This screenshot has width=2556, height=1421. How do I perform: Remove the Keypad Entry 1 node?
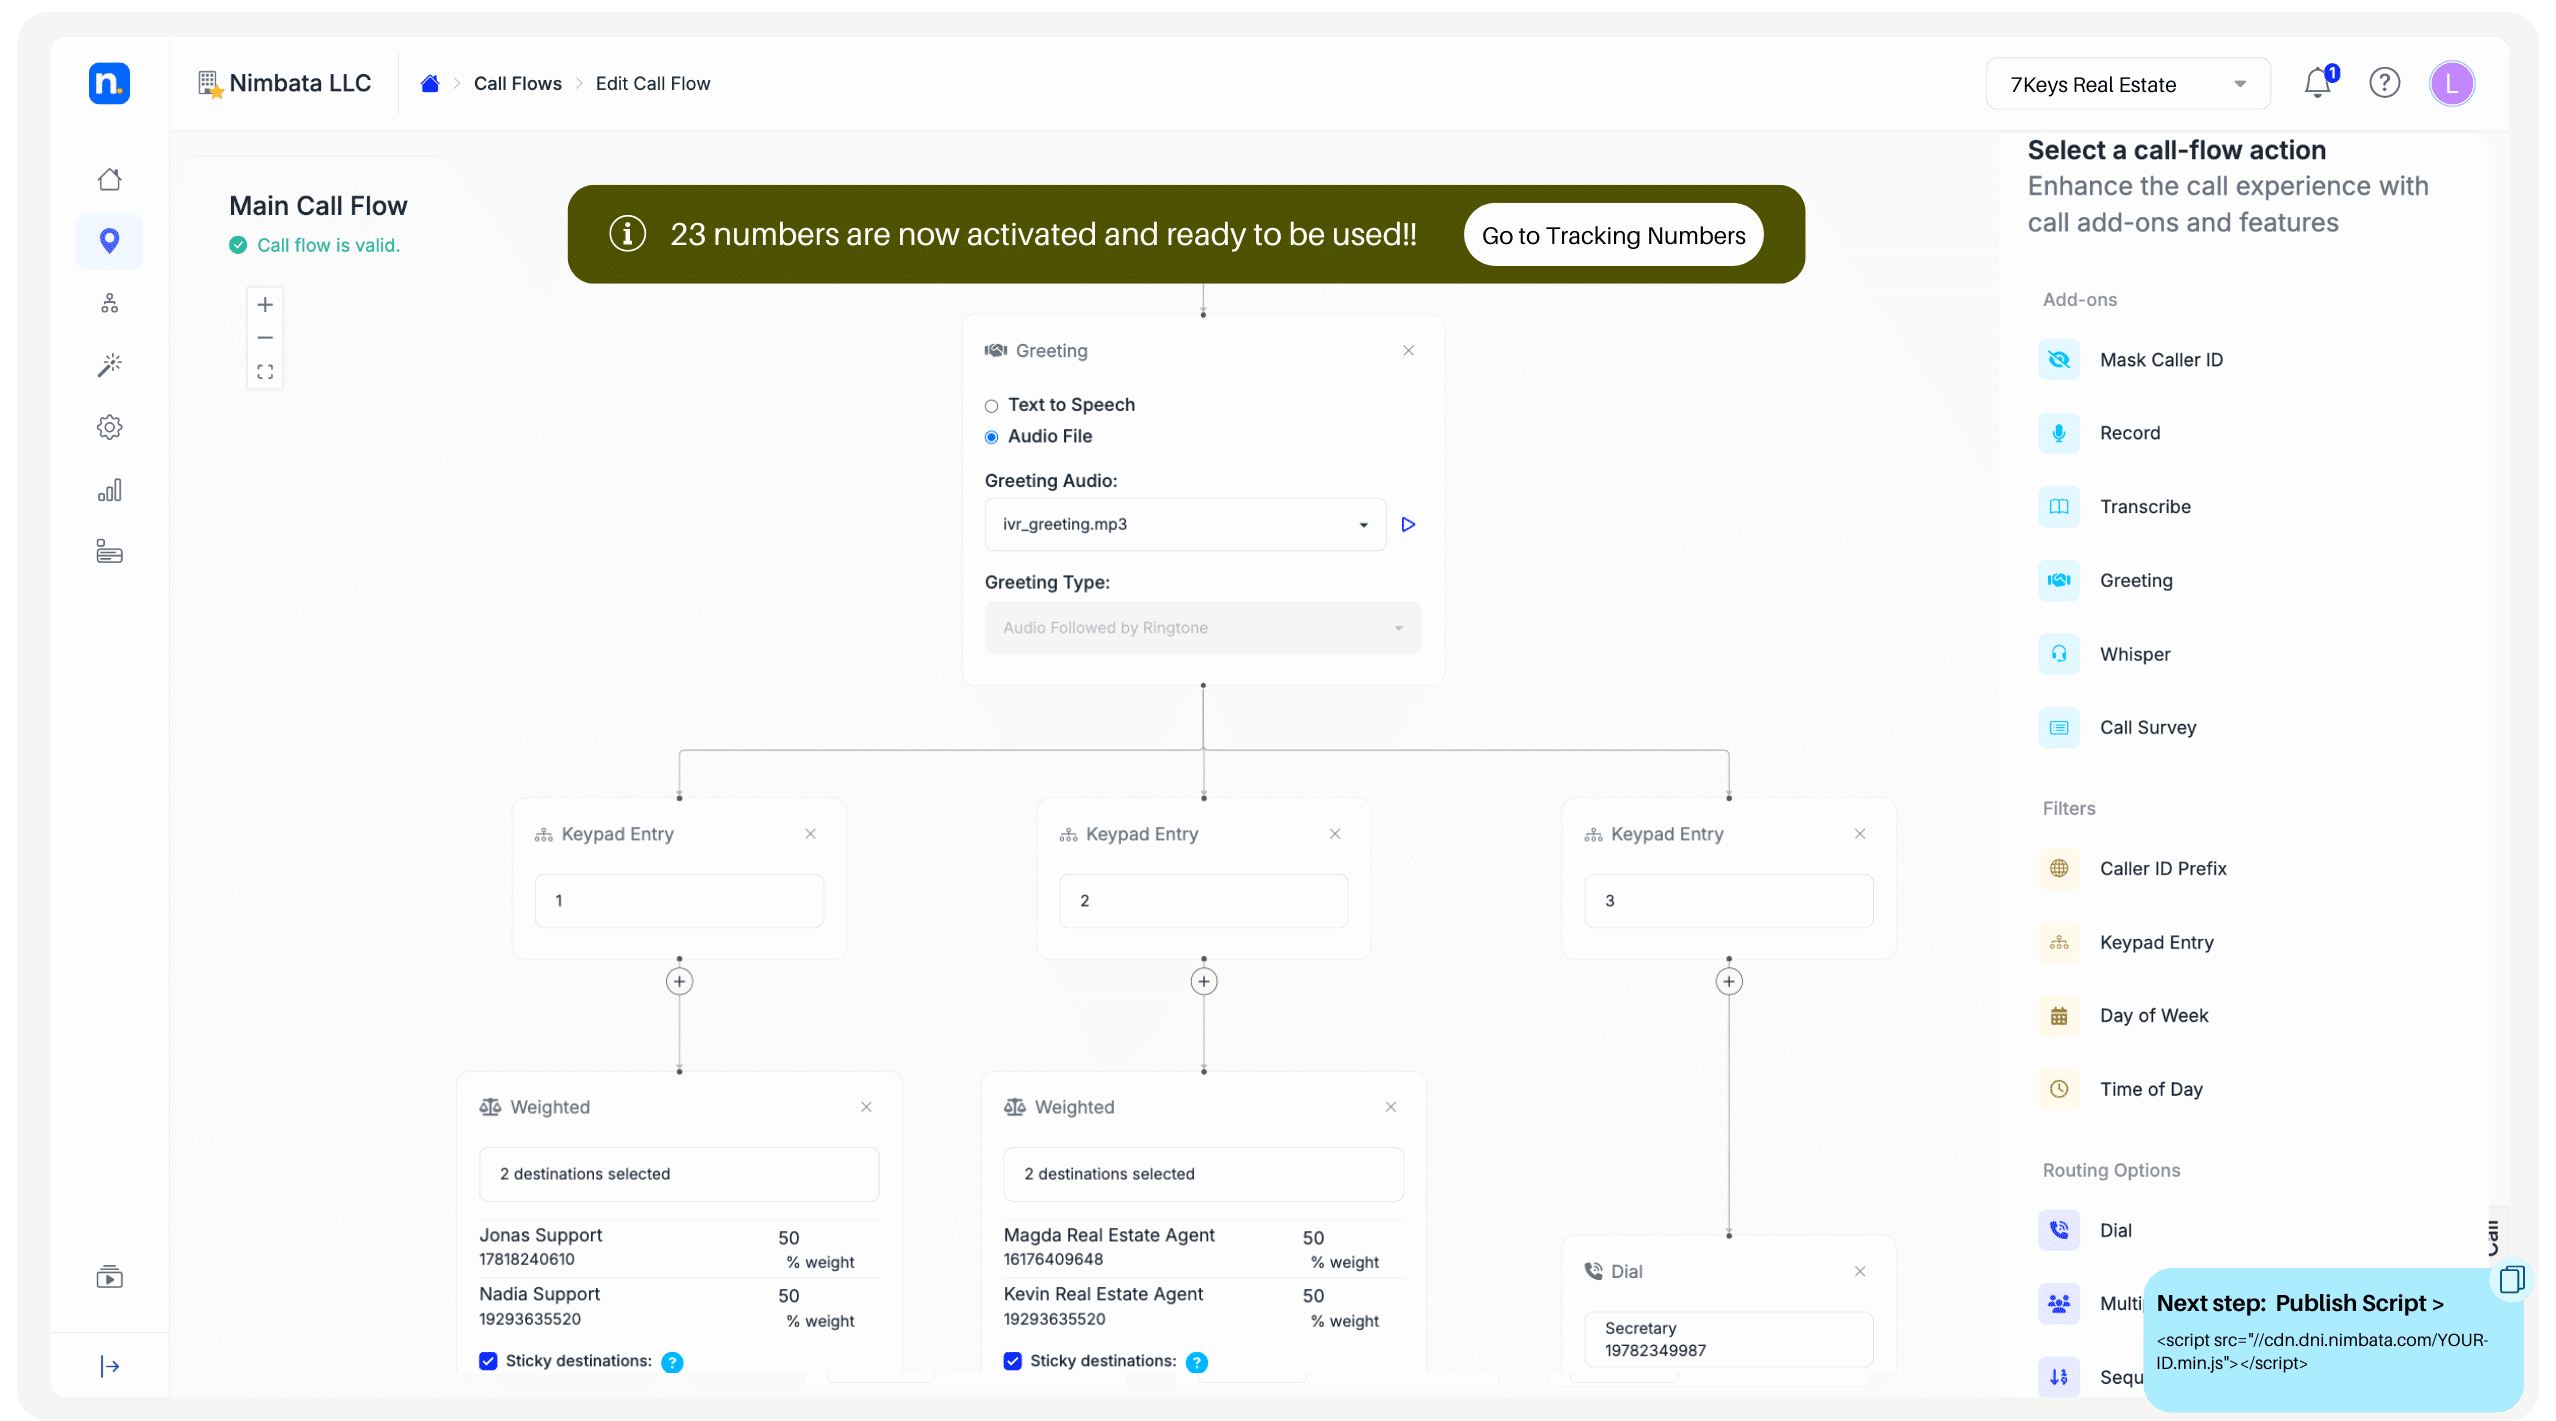(811, 834)
